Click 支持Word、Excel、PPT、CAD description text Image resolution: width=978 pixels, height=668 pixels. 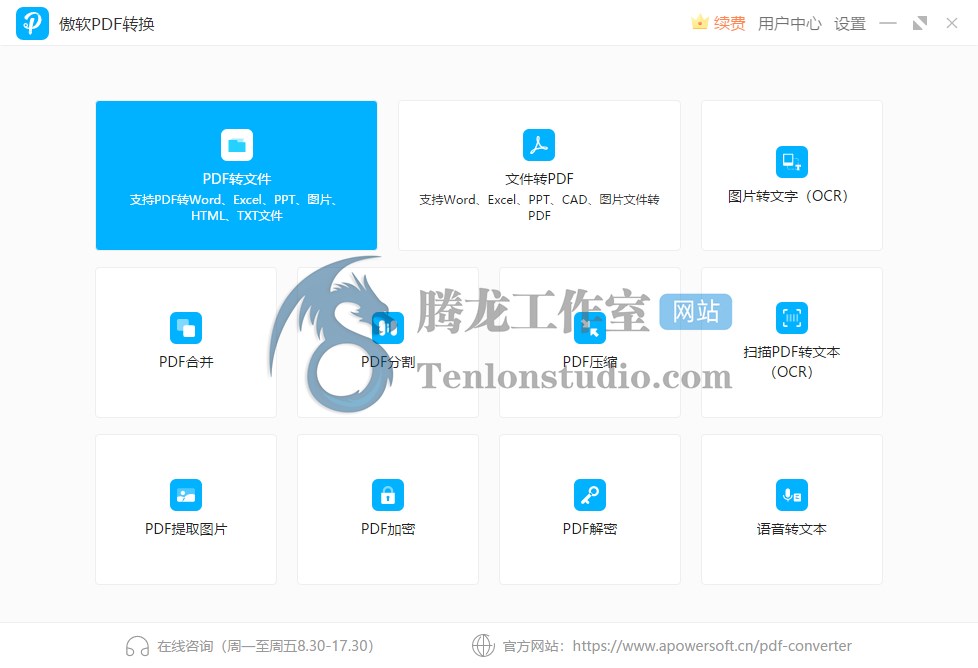539,208
